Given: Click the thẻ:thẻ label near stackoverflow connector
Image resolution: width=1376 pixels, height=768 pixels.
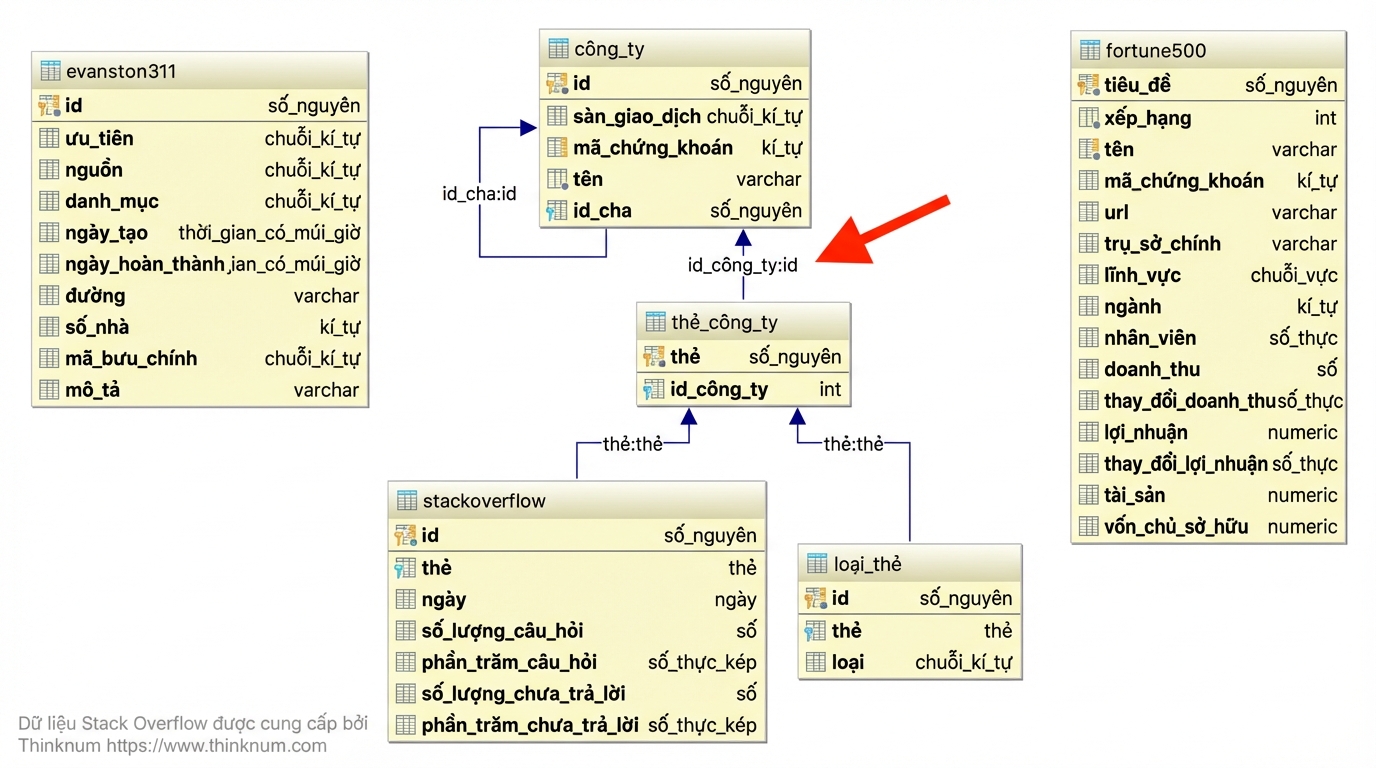Looking at the screenshot, I should pos(633,444).
